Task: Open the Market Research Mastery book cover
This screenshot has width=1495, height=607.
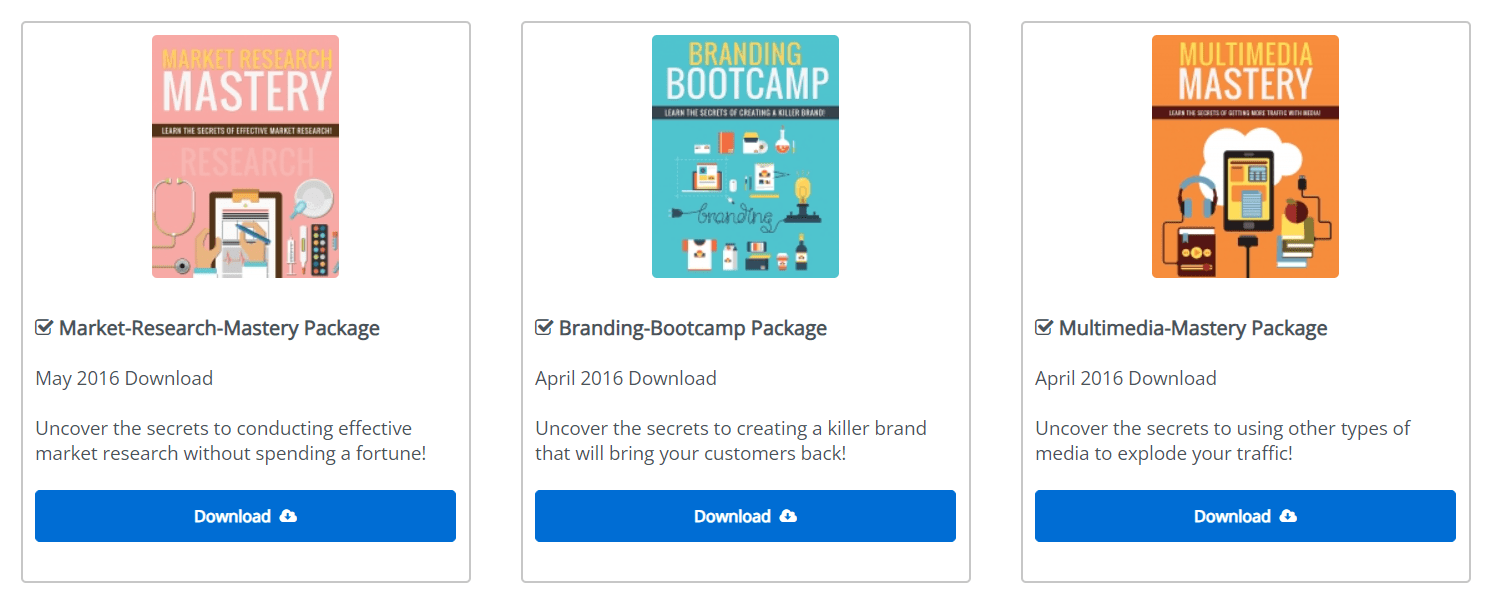Action: point(245,156)
